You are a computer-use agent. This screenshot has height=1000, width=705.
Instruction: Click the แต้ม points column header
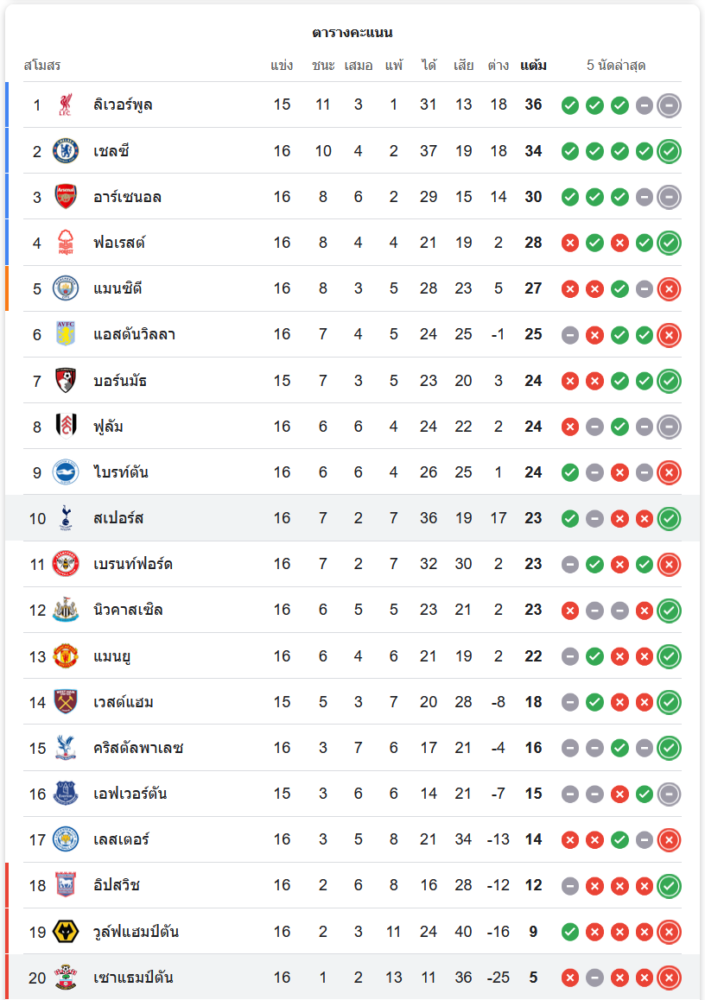[533, 66]
